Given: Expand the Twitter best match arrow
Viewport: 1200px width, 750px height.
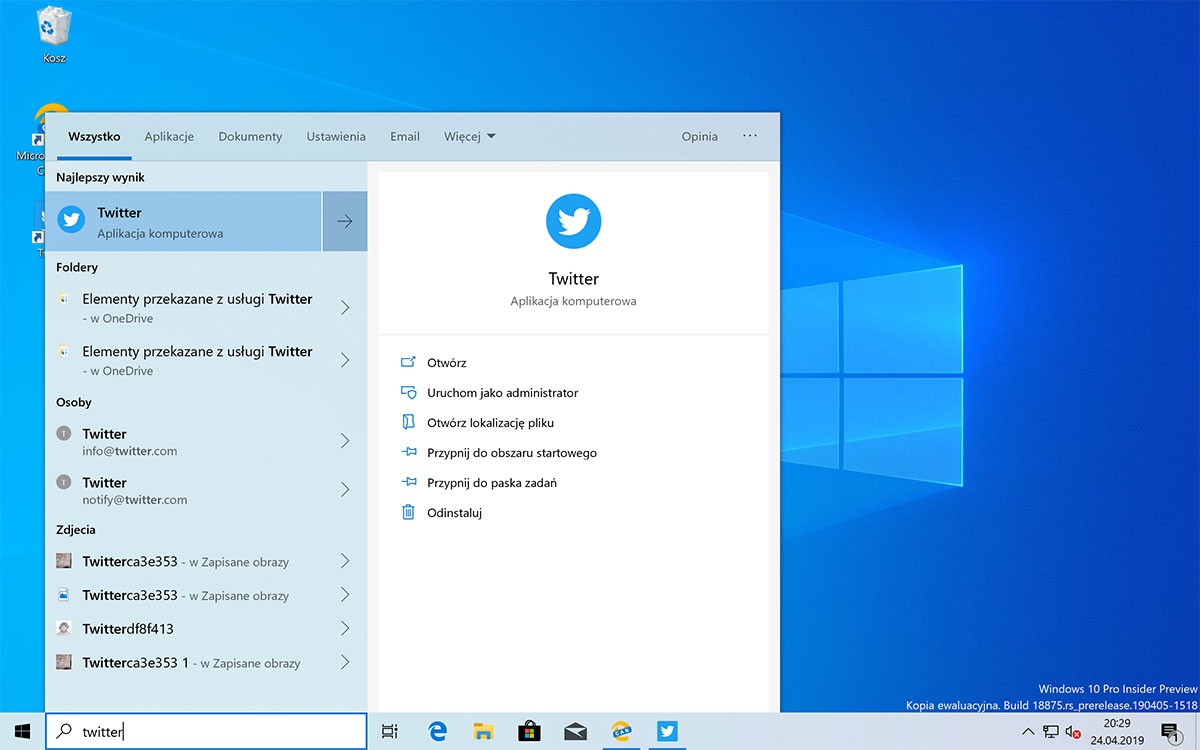Looking at the screenshot, I should (345, 222).
